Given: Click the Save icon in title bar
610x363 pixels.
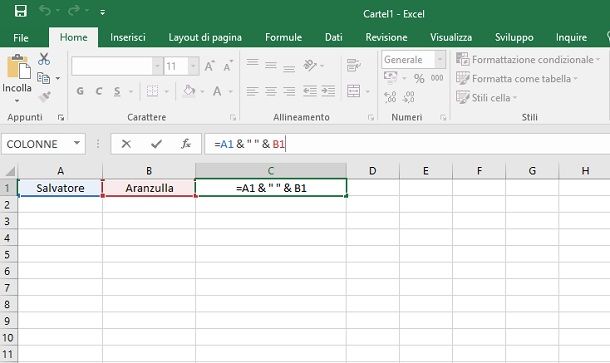Looking at the screenshot, I should click(20, 11).
